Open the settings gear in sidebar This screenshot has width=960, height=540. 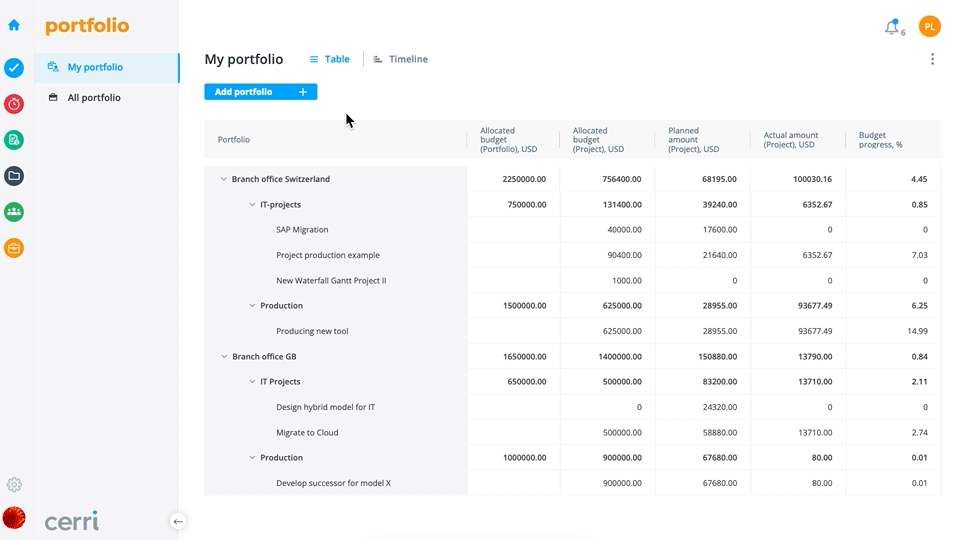pyautogui.click(x=14, y=485)
